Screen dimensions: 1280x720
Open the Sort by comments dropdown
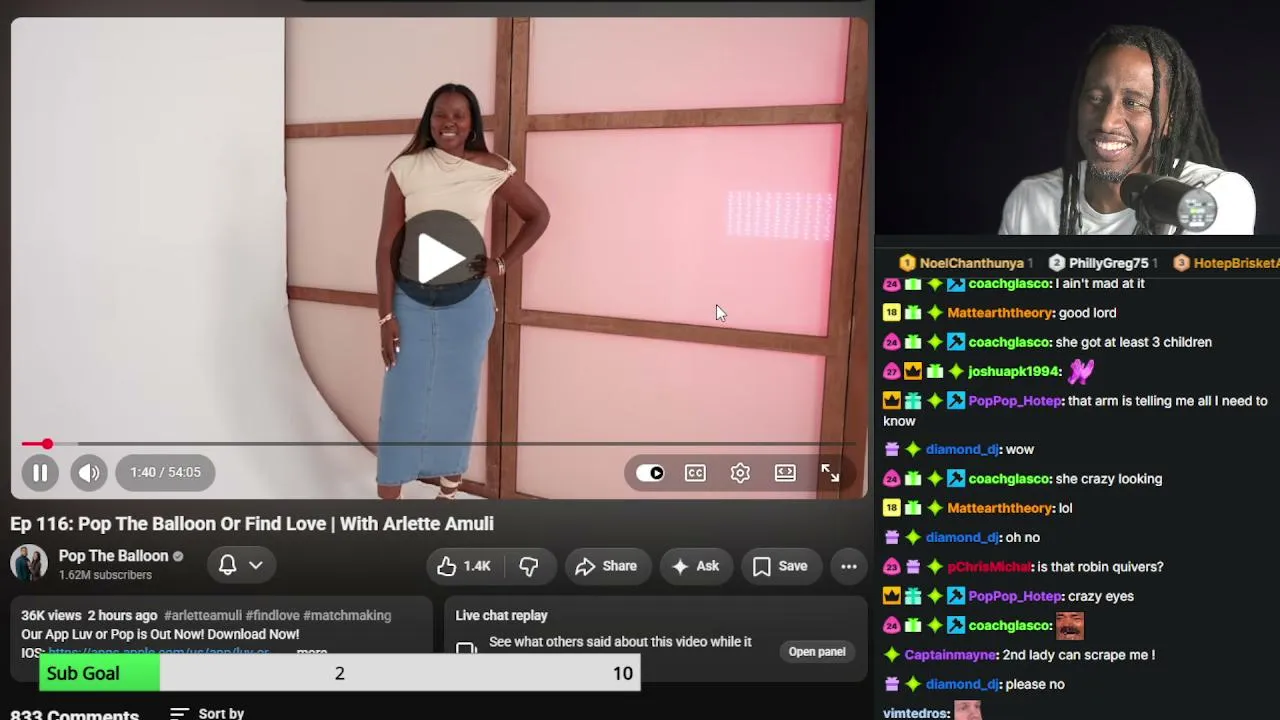coord(207,713)
